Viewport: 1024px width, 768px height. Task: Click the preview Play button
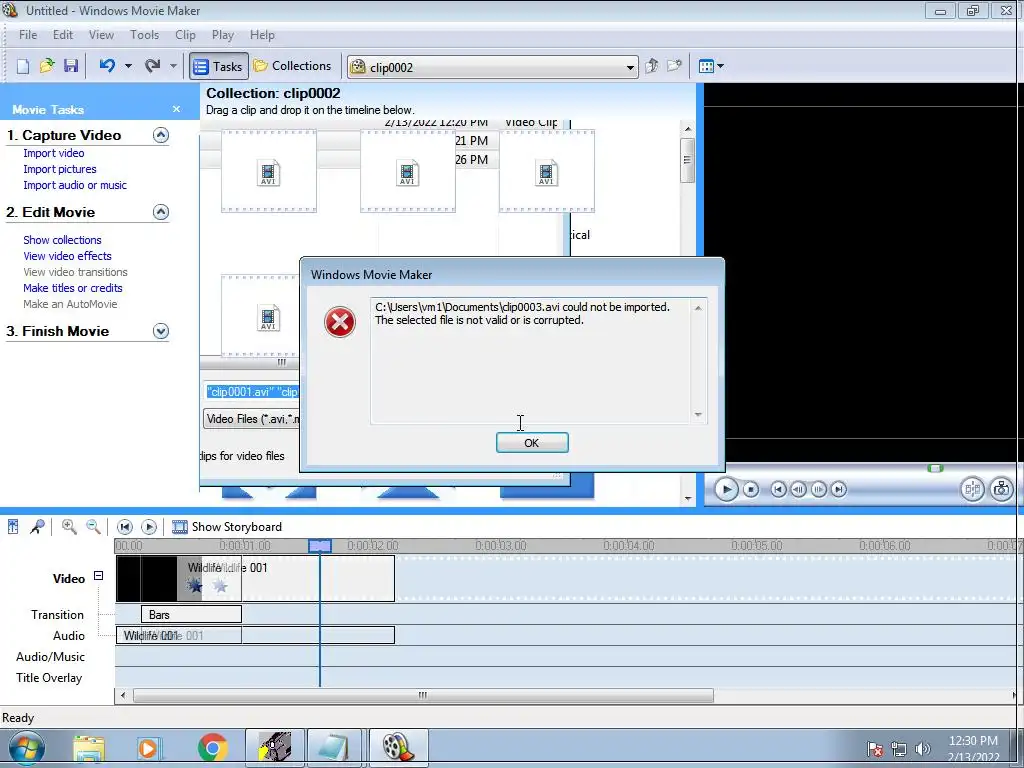[x=726, y=489]
